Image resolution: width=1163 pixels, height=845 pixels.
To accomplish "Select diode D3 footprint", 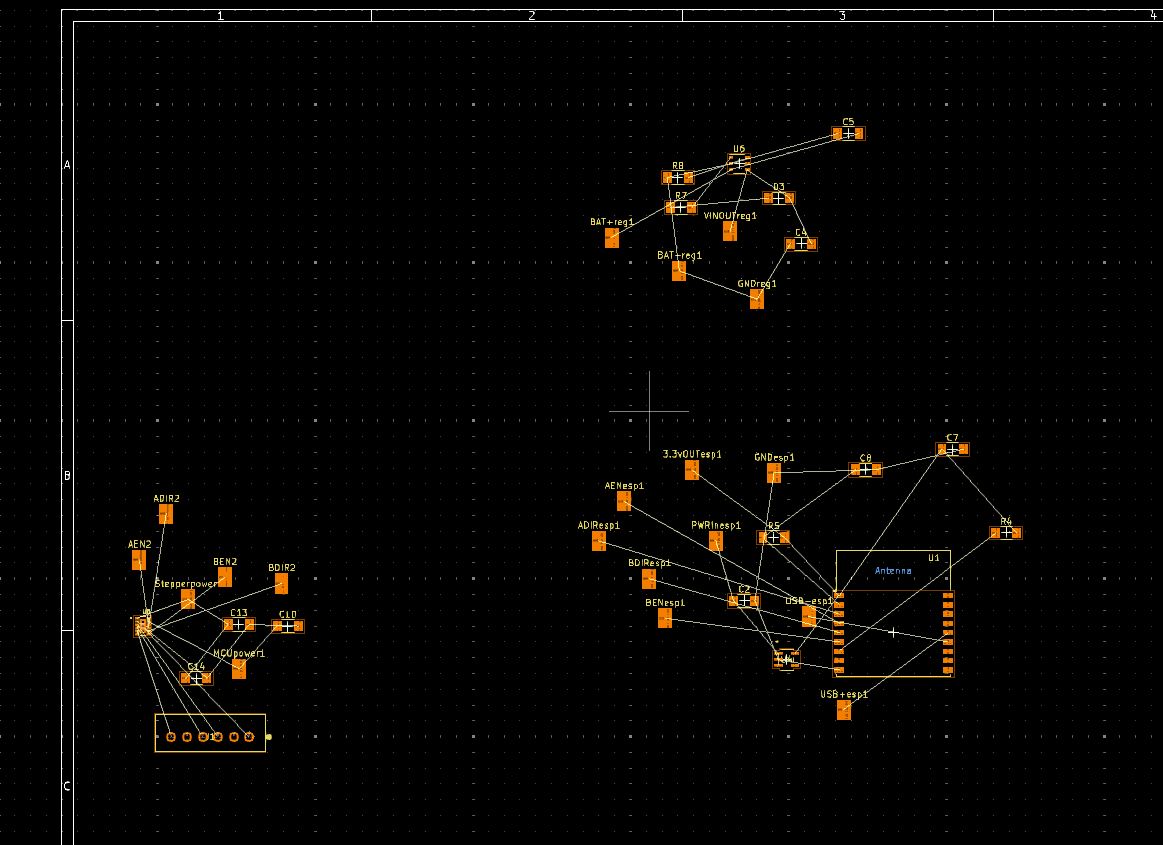I will (778, 198).
